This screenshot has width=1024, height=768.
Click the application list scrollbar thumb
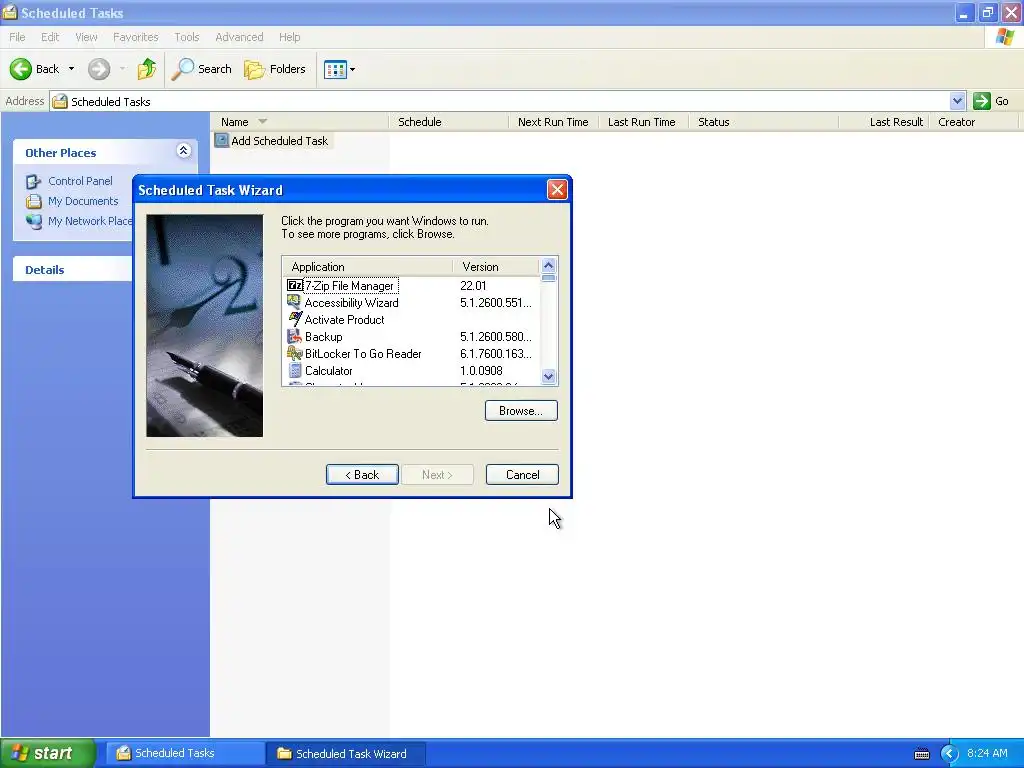(549, 278)
